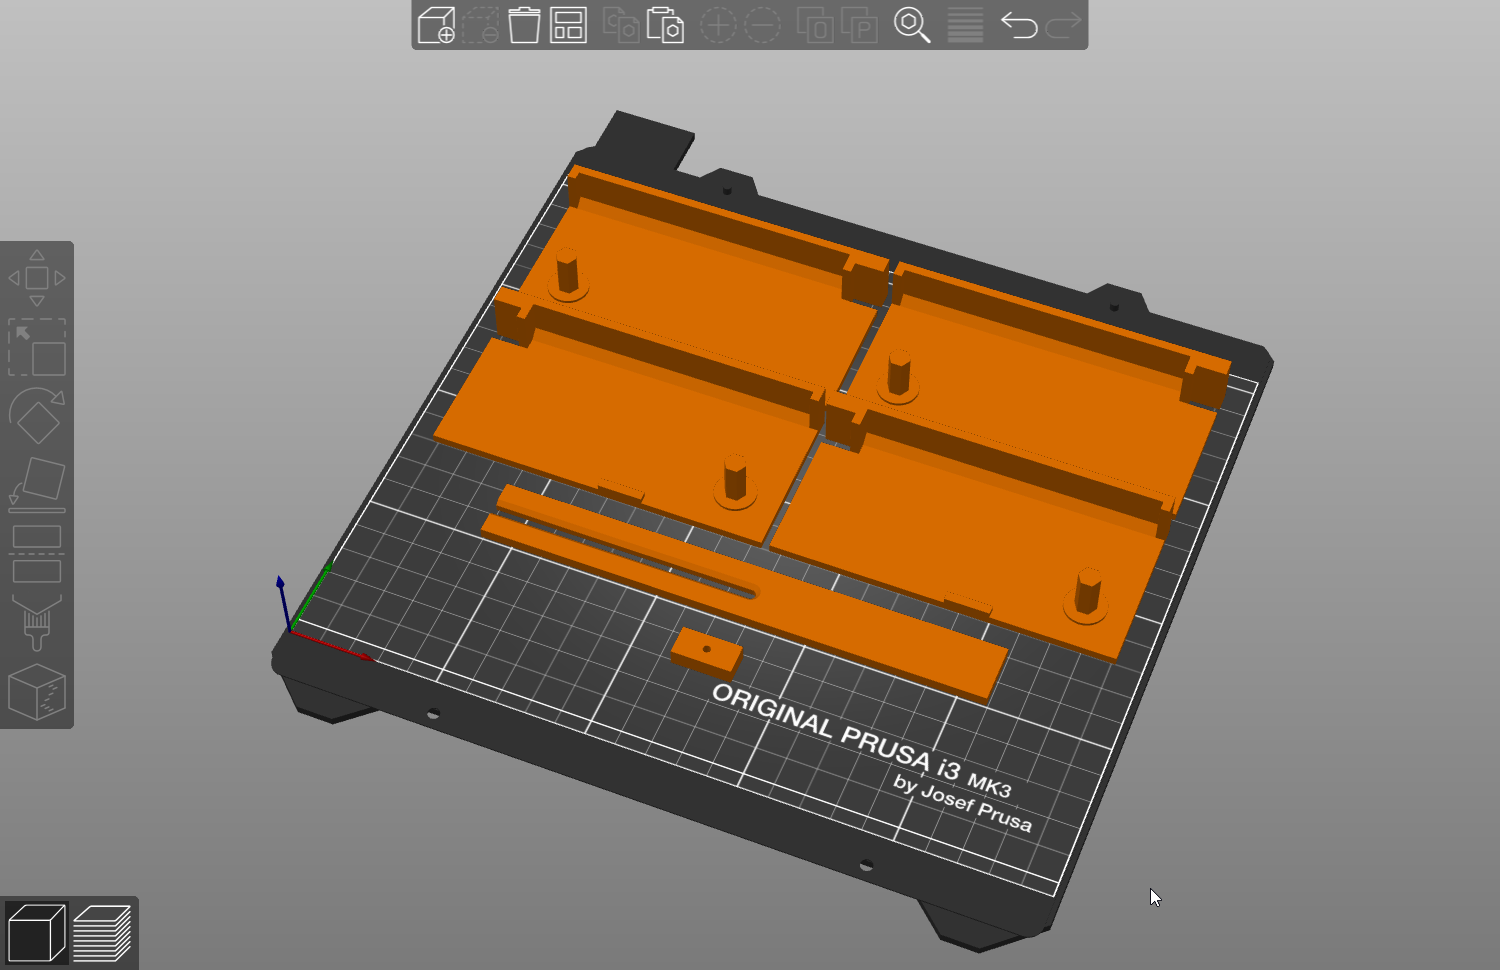Click the Paste clipboard icon
Viewport: 1500px width, 970px height.
[x=665, y=25]
